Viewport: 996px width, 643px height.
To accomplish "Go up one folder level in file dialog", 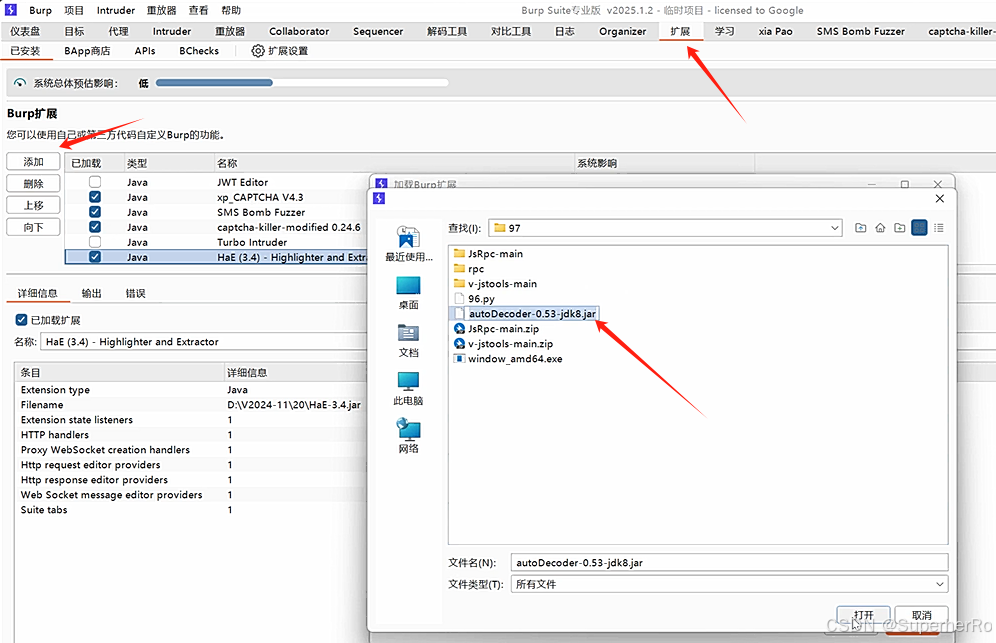I will [861, 228].
